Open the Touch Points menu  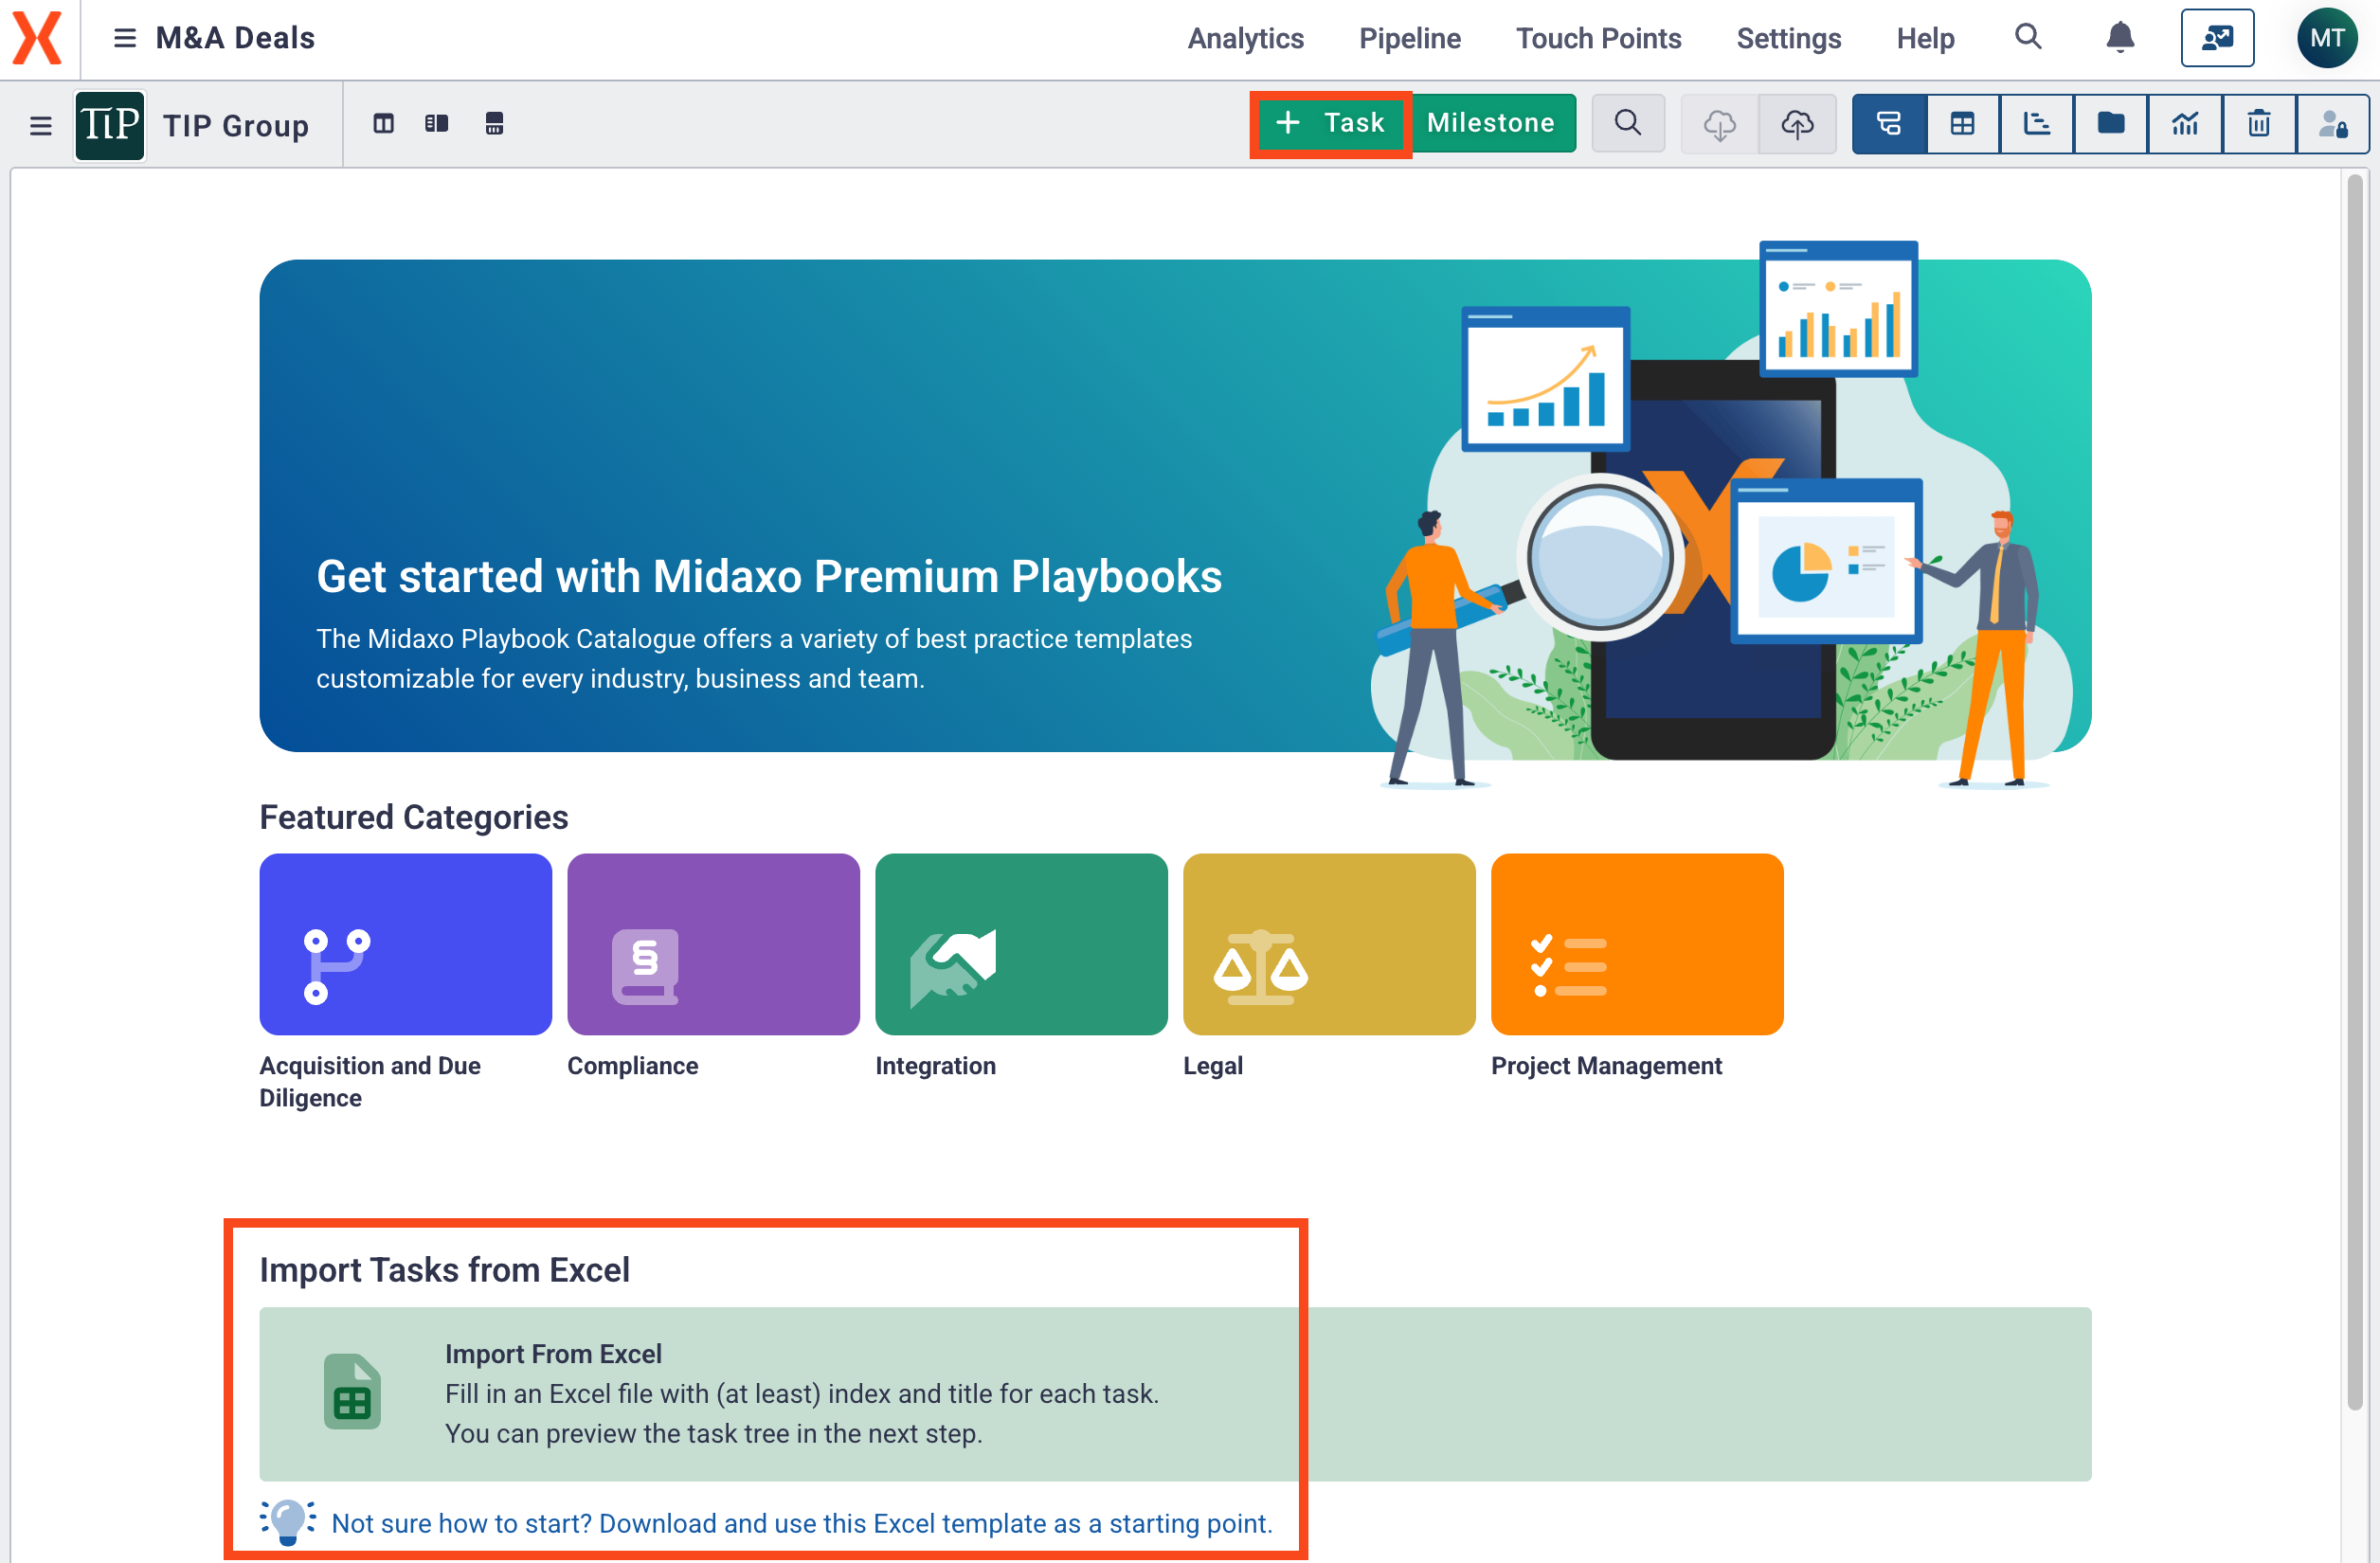coord(1598,38)
